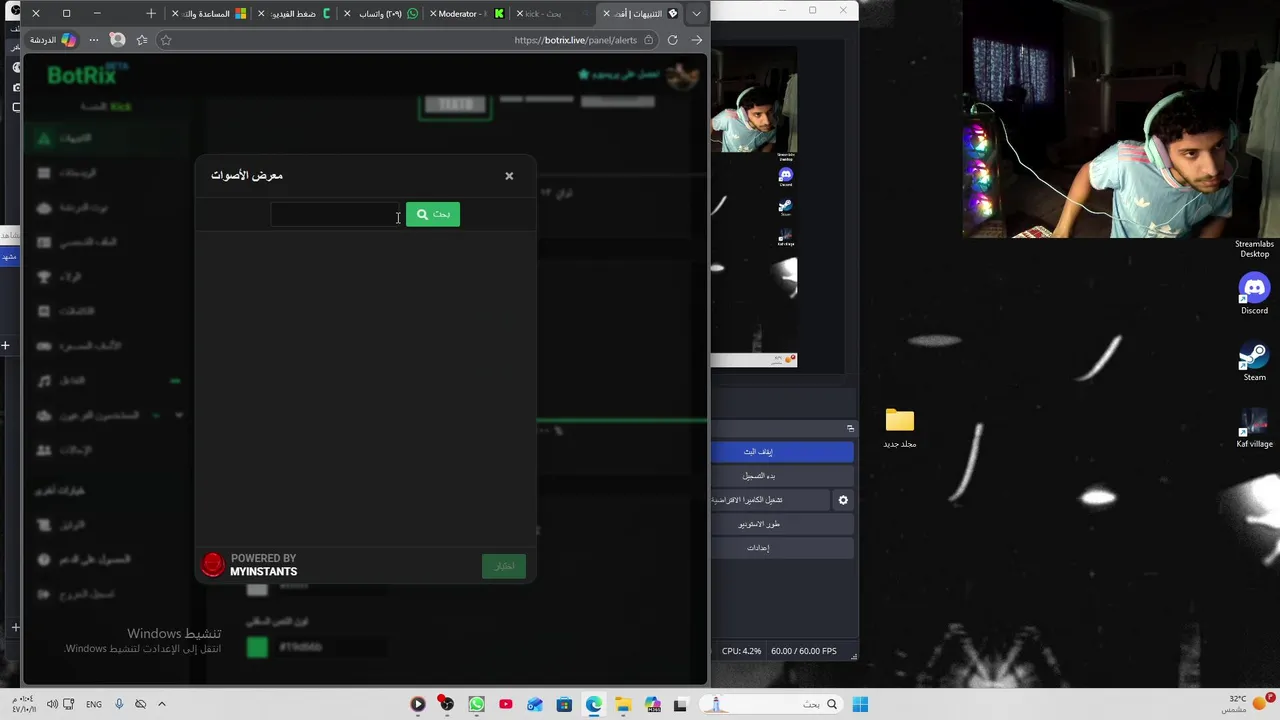The height and width of the screenshot is (720, 1280).
Task: Open the favorites list icon
Action: tap(142, 40)
